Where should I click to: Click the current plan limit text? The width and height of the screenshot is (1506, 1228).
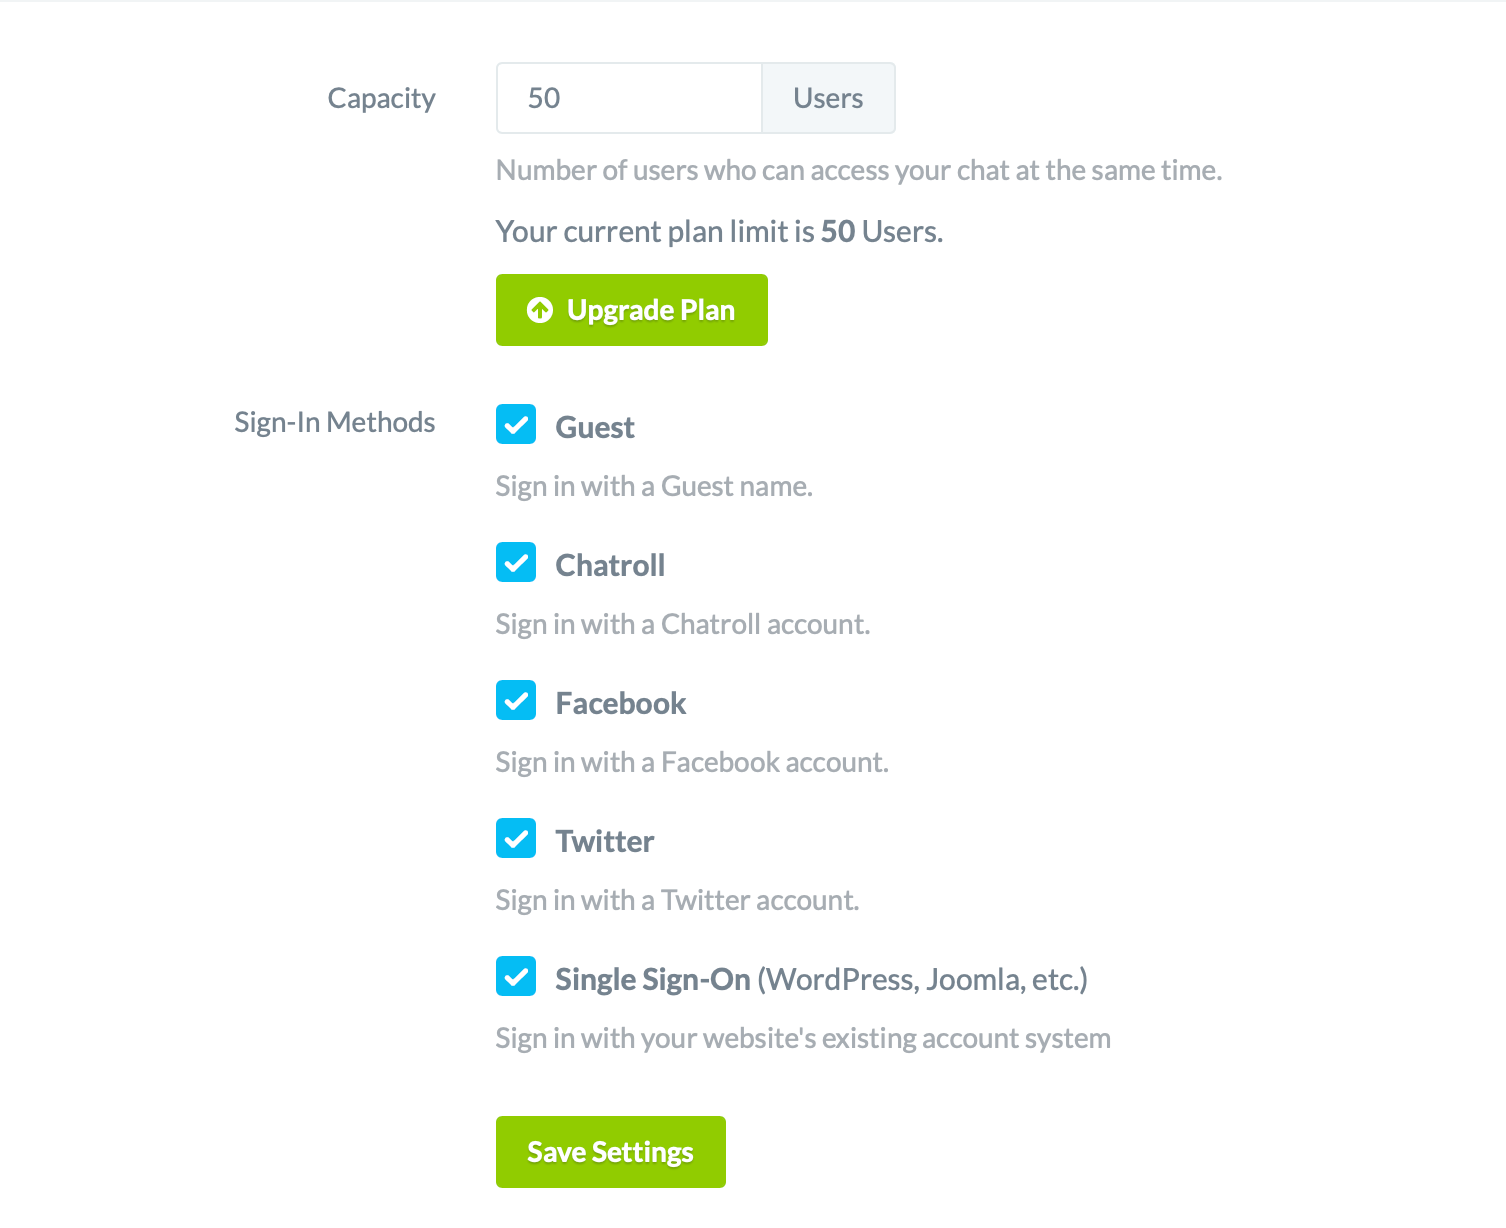tap(719, 231)
